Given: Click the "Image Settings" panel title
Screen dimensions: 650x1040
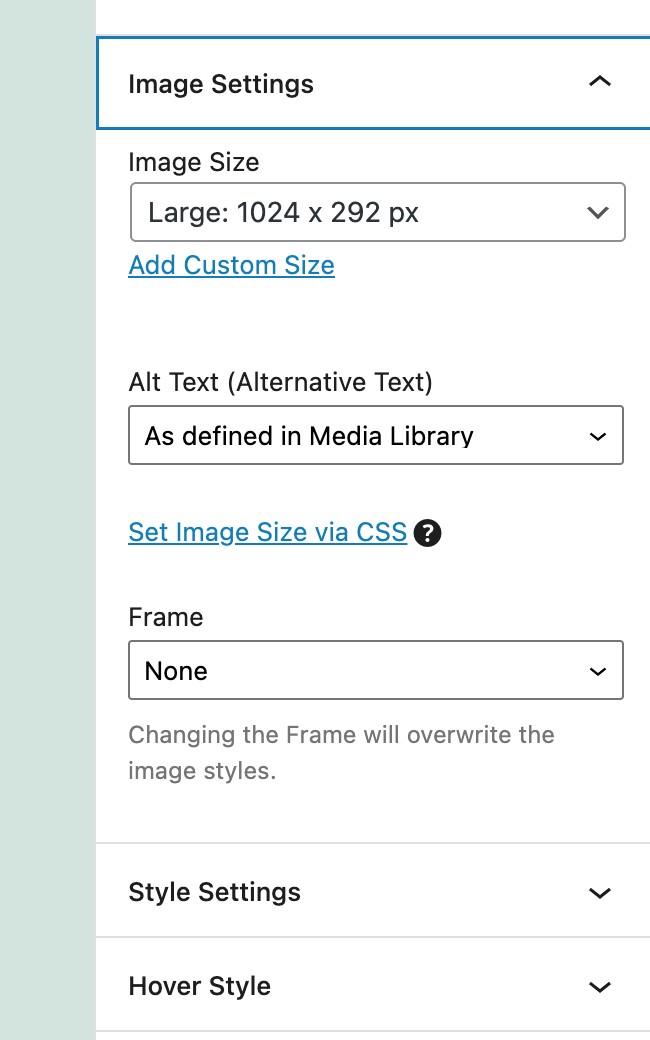Looking at the screenshot, I should tap(221, 84).
